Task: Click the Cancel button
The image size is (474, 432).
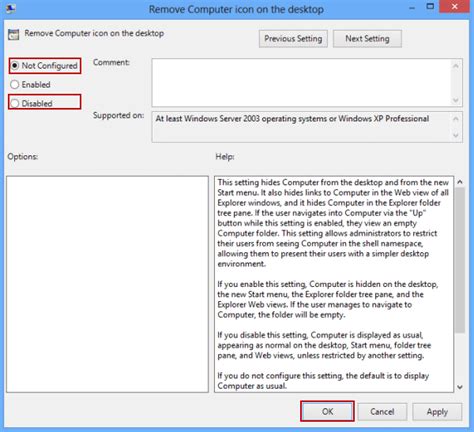Action: point(382,412)
